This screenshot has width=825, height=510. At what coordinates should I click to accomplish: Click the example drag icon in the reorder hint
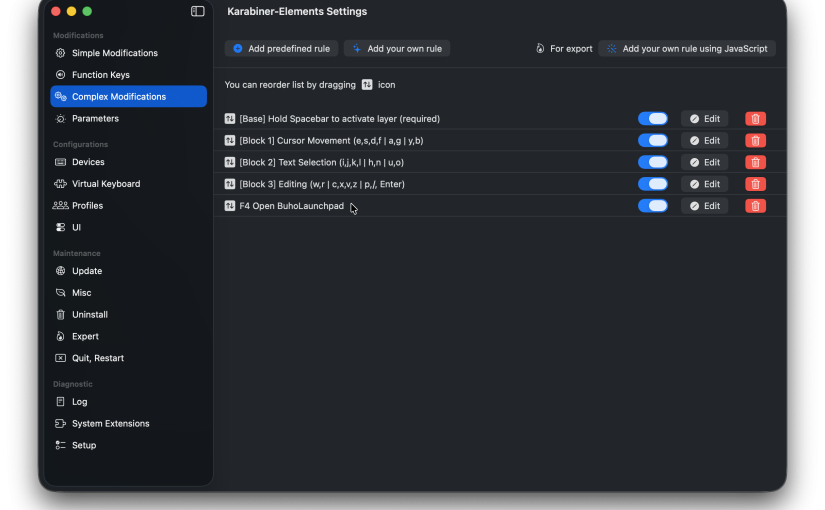pyautogui.click(x=367, y=85)
